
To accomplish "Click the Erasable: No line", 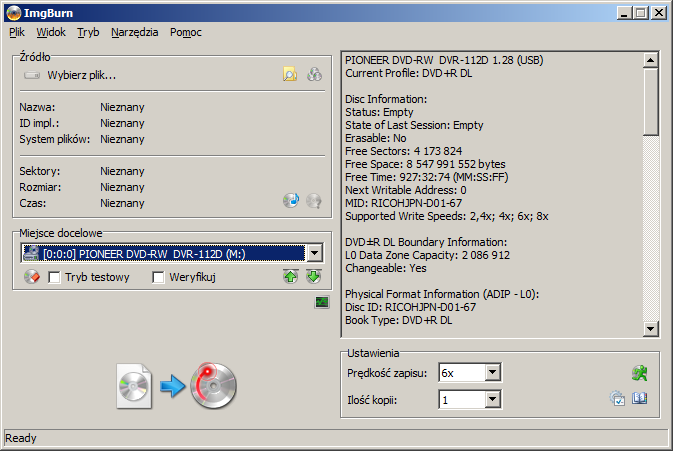I will click(x=376, y=138).
